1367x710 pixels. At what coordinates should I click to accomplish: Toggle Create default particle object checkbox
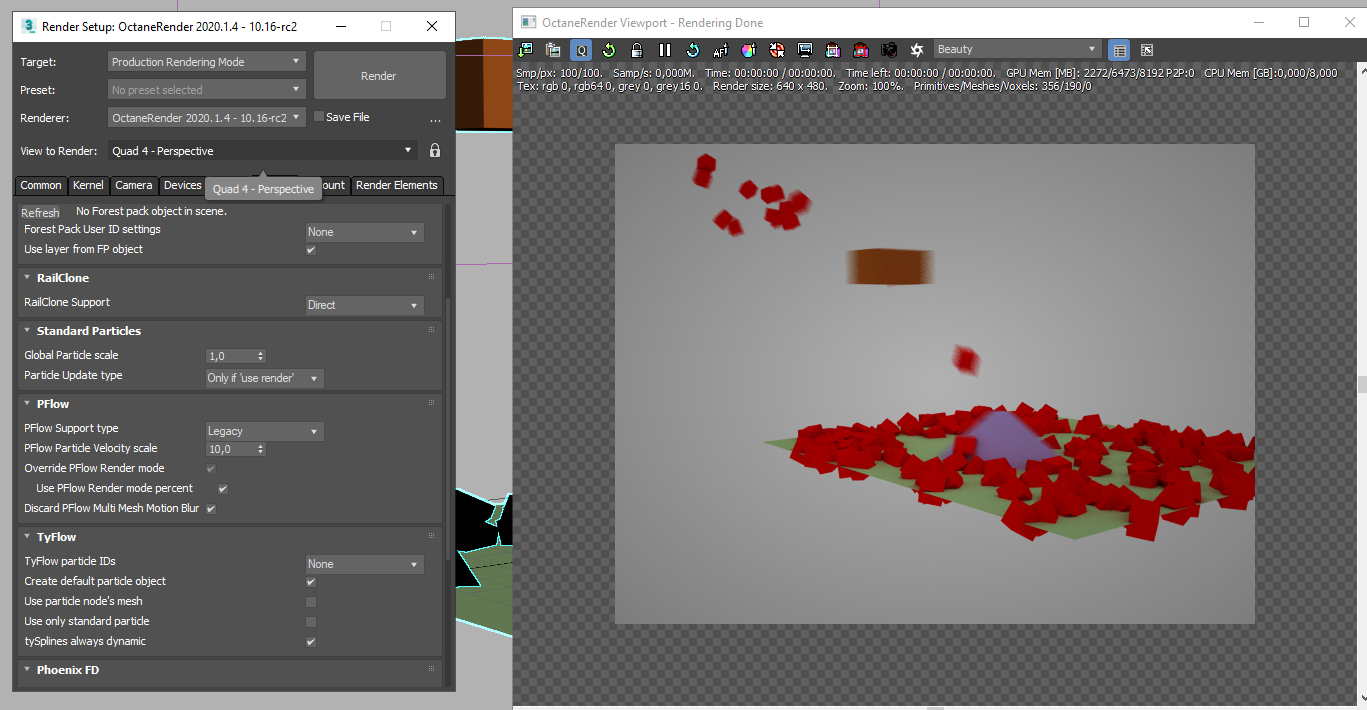click(x=311, y=582)
